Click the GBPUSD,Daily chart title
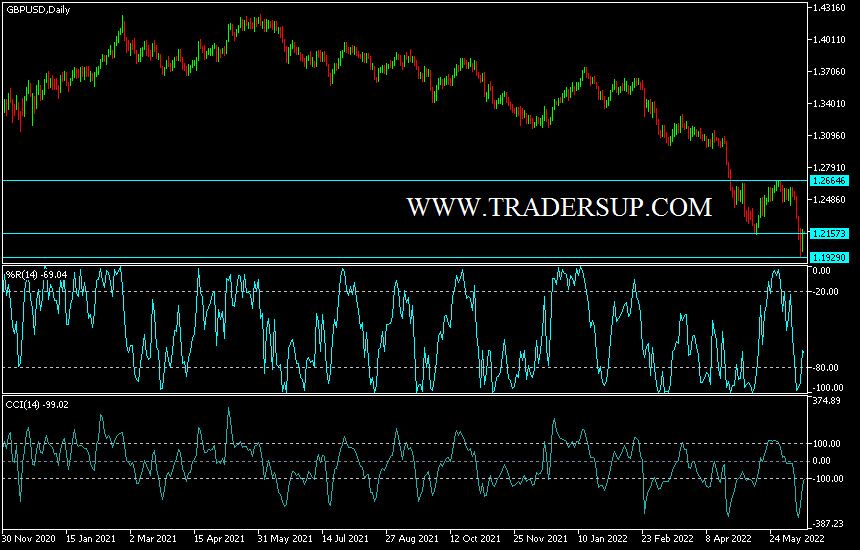The height and width of the screenshot is (550, 860). pos(38,10)
